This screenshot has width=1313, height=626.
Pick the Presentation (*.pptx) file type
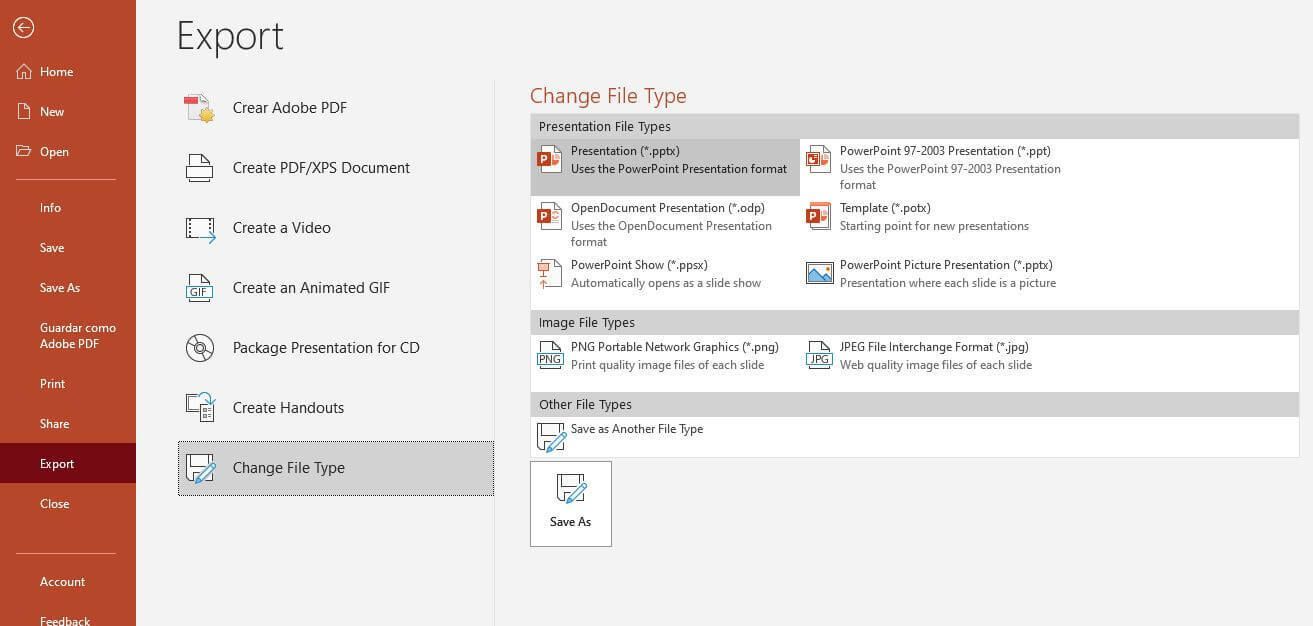[x=665, y=167]
